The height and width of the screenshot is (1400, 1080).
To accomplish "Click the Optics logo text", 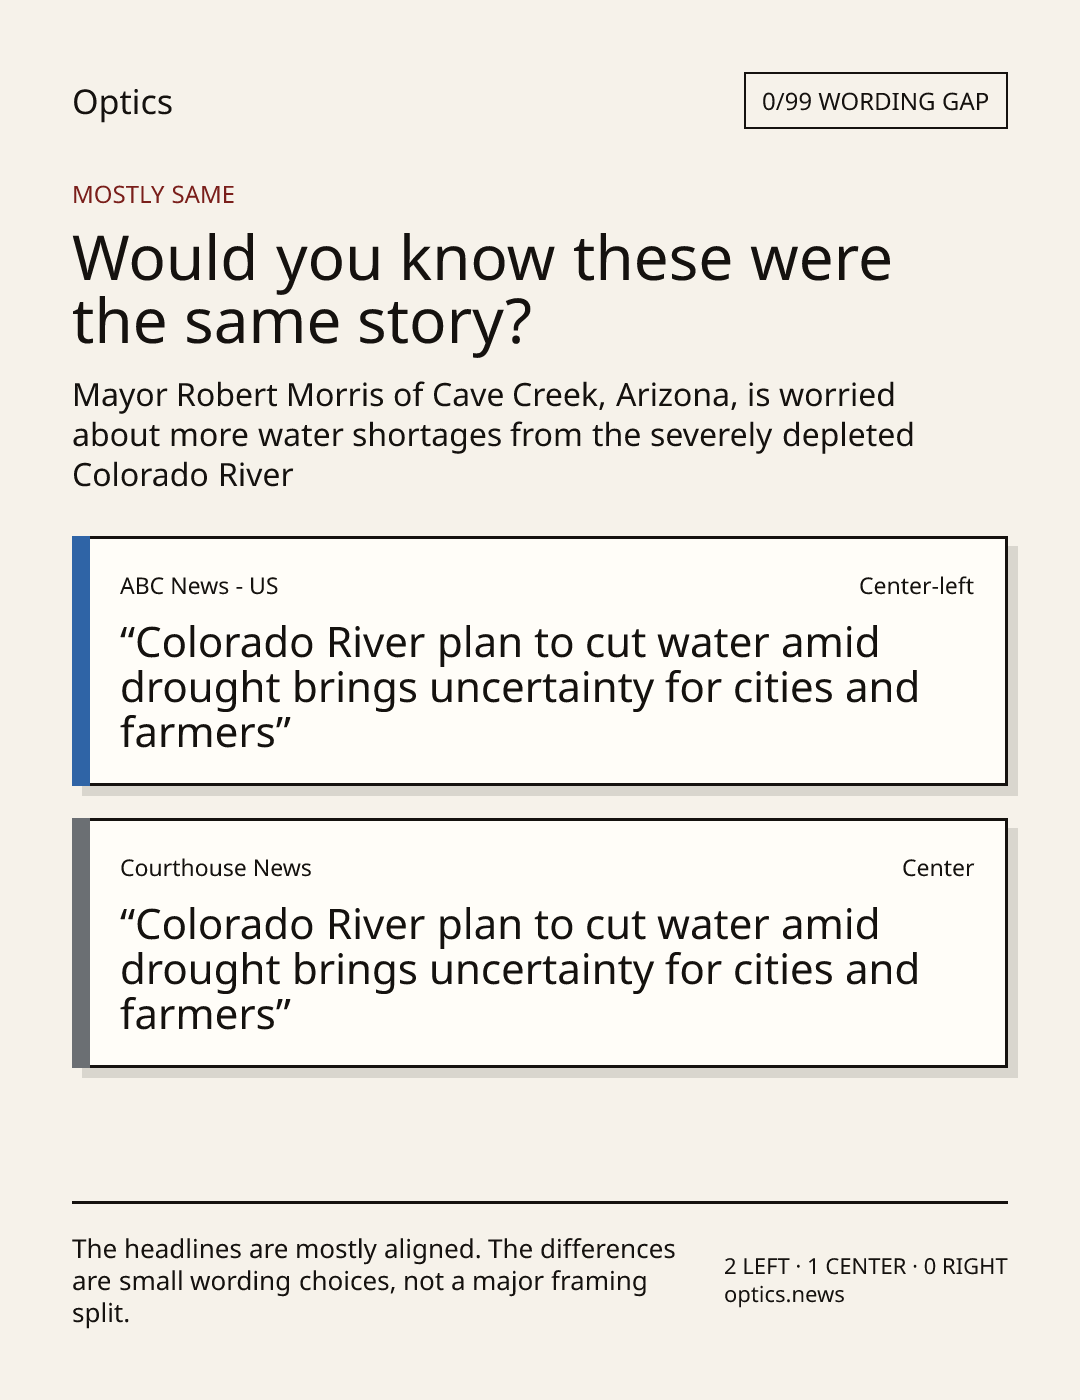I will coord(122,102).
